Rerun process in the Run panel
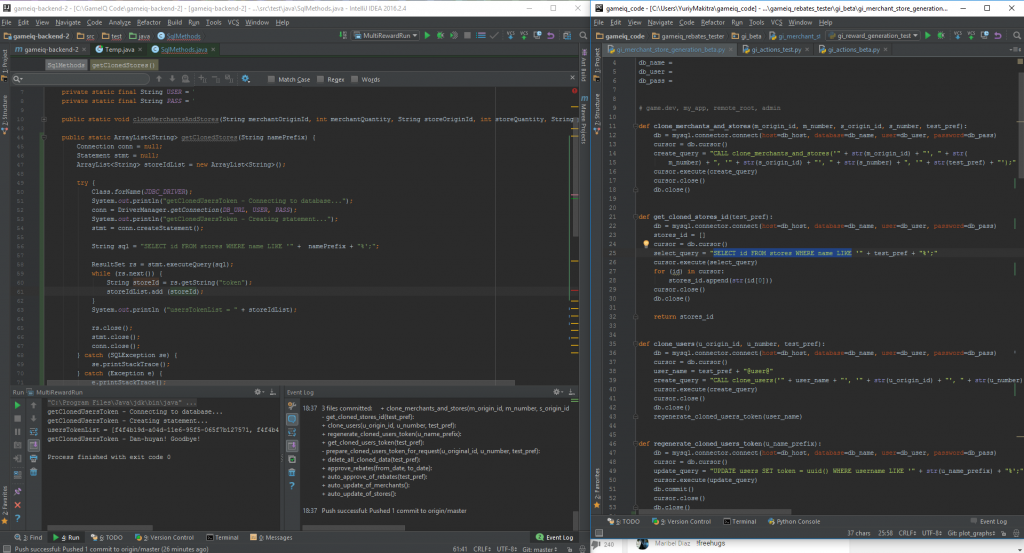 pyautogui.click(x=18, y=405)
